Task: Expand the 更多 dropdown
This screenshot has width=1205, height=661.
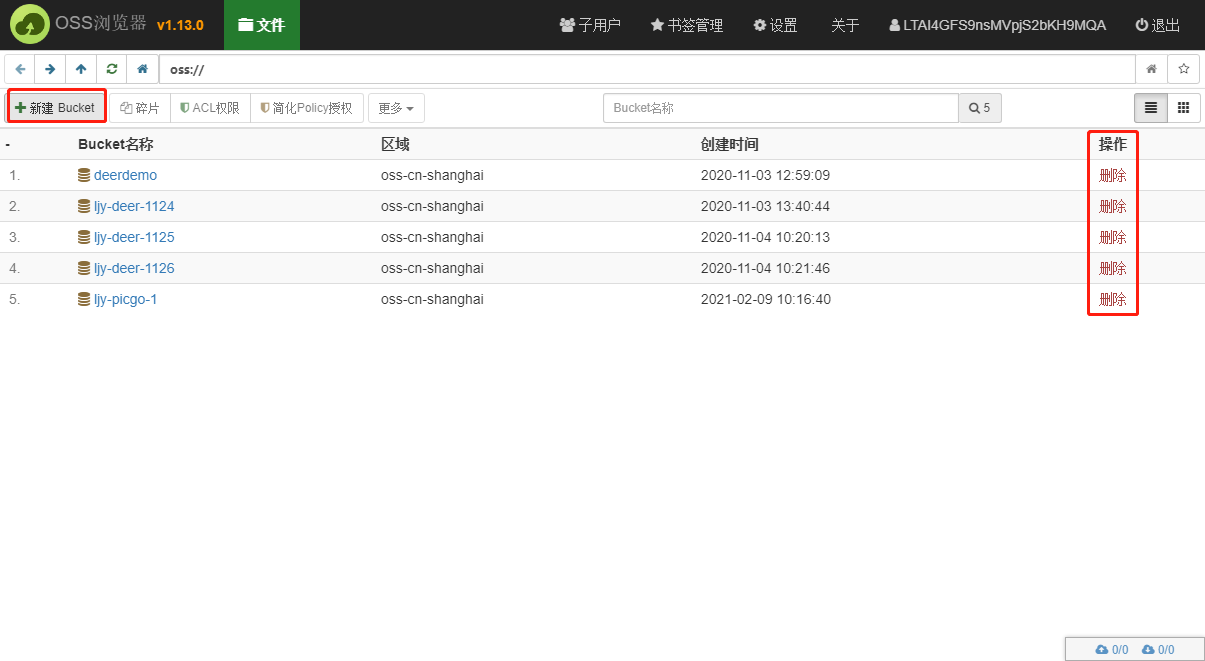Action: coord(396,108)
